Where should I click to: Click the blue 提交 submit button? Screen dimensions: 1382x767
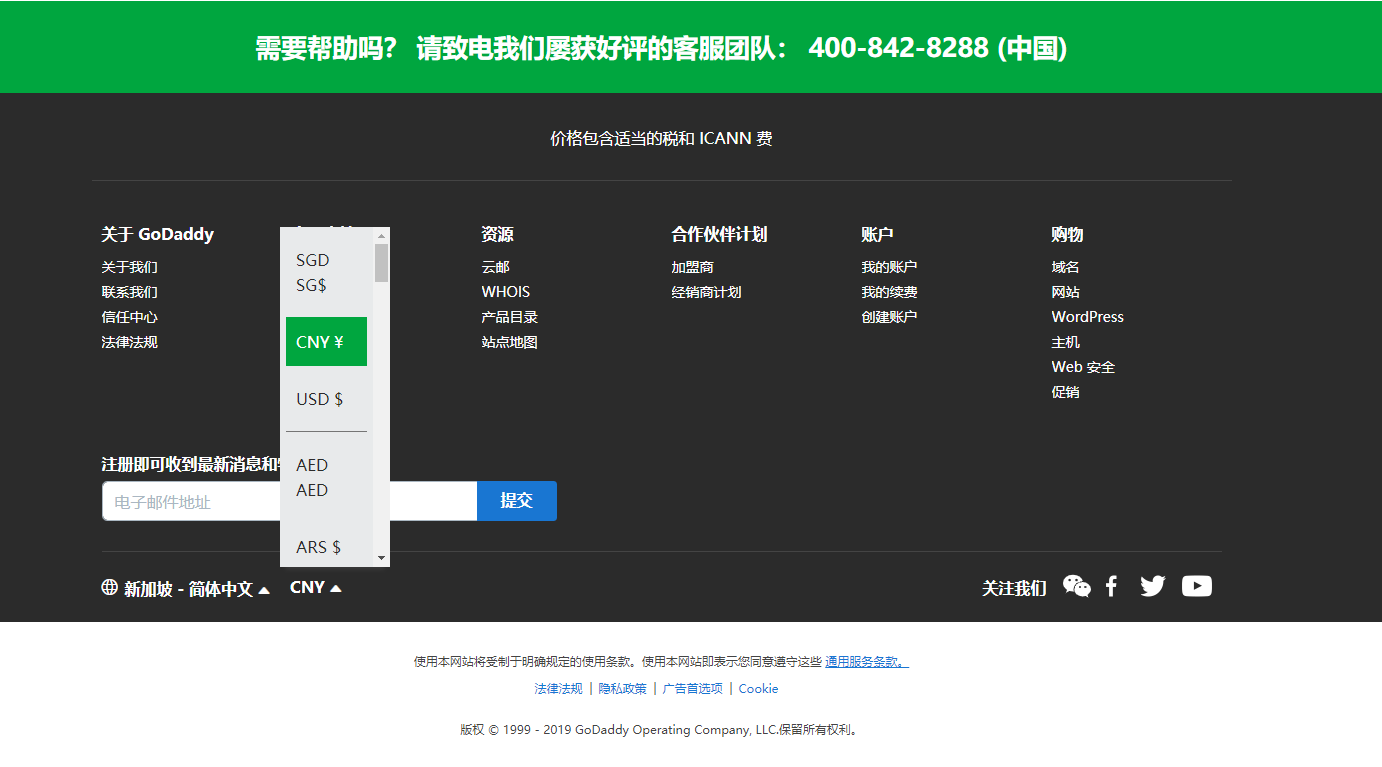[x=516, y=501]
